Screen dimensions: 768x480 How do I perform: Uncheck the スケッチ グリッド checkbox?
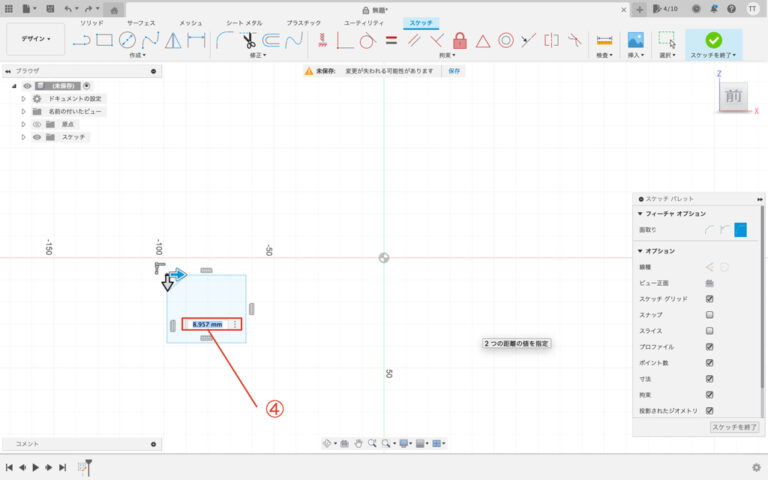click(x=709, y=298)
